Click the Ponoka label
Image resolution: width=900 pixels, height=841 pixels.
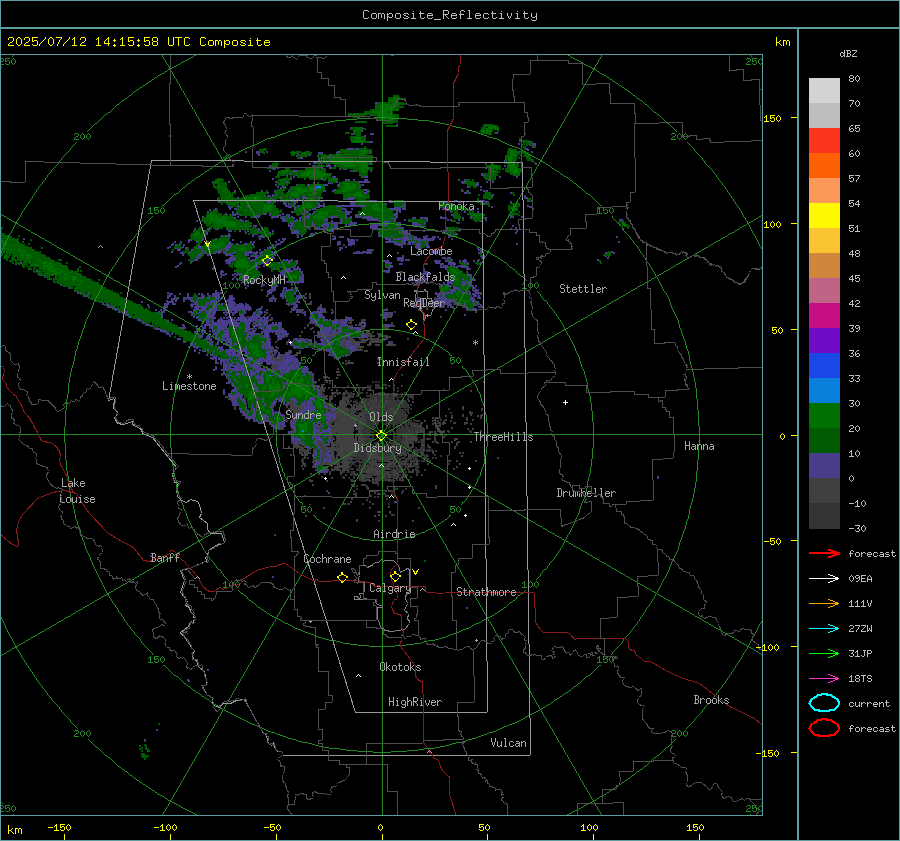pos(456,206)
